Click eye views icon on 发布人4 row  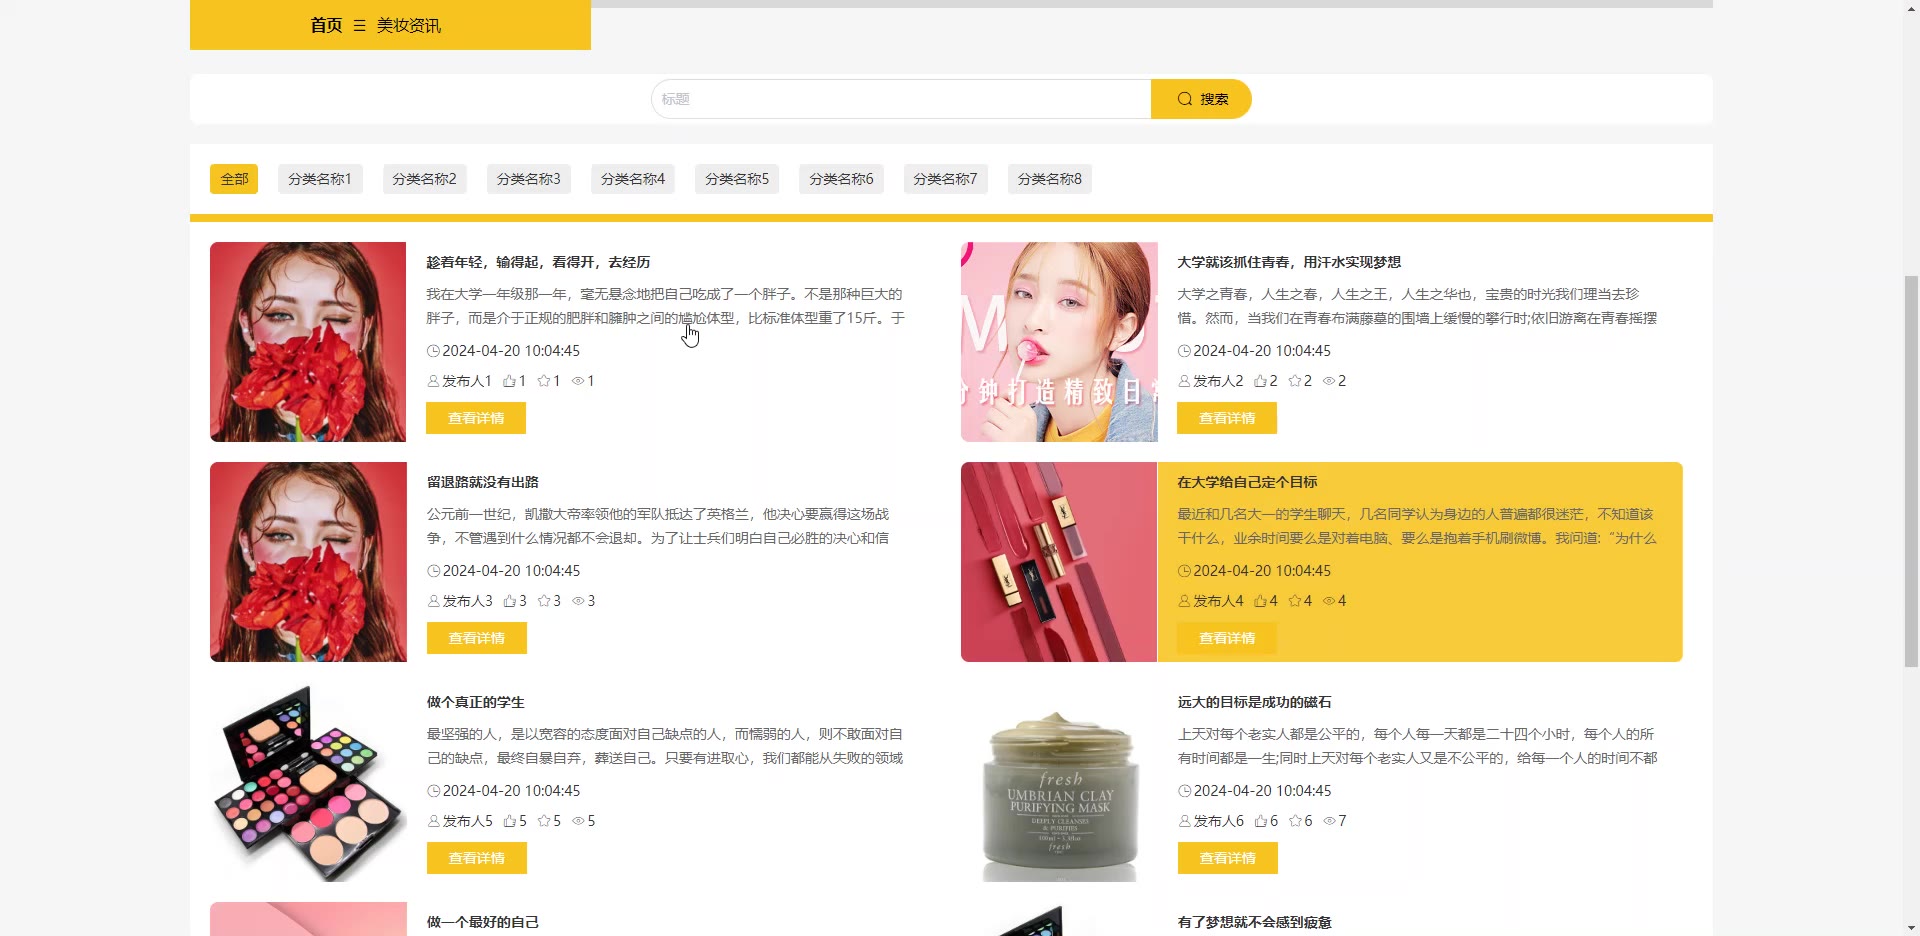[x=1329, y=601]
